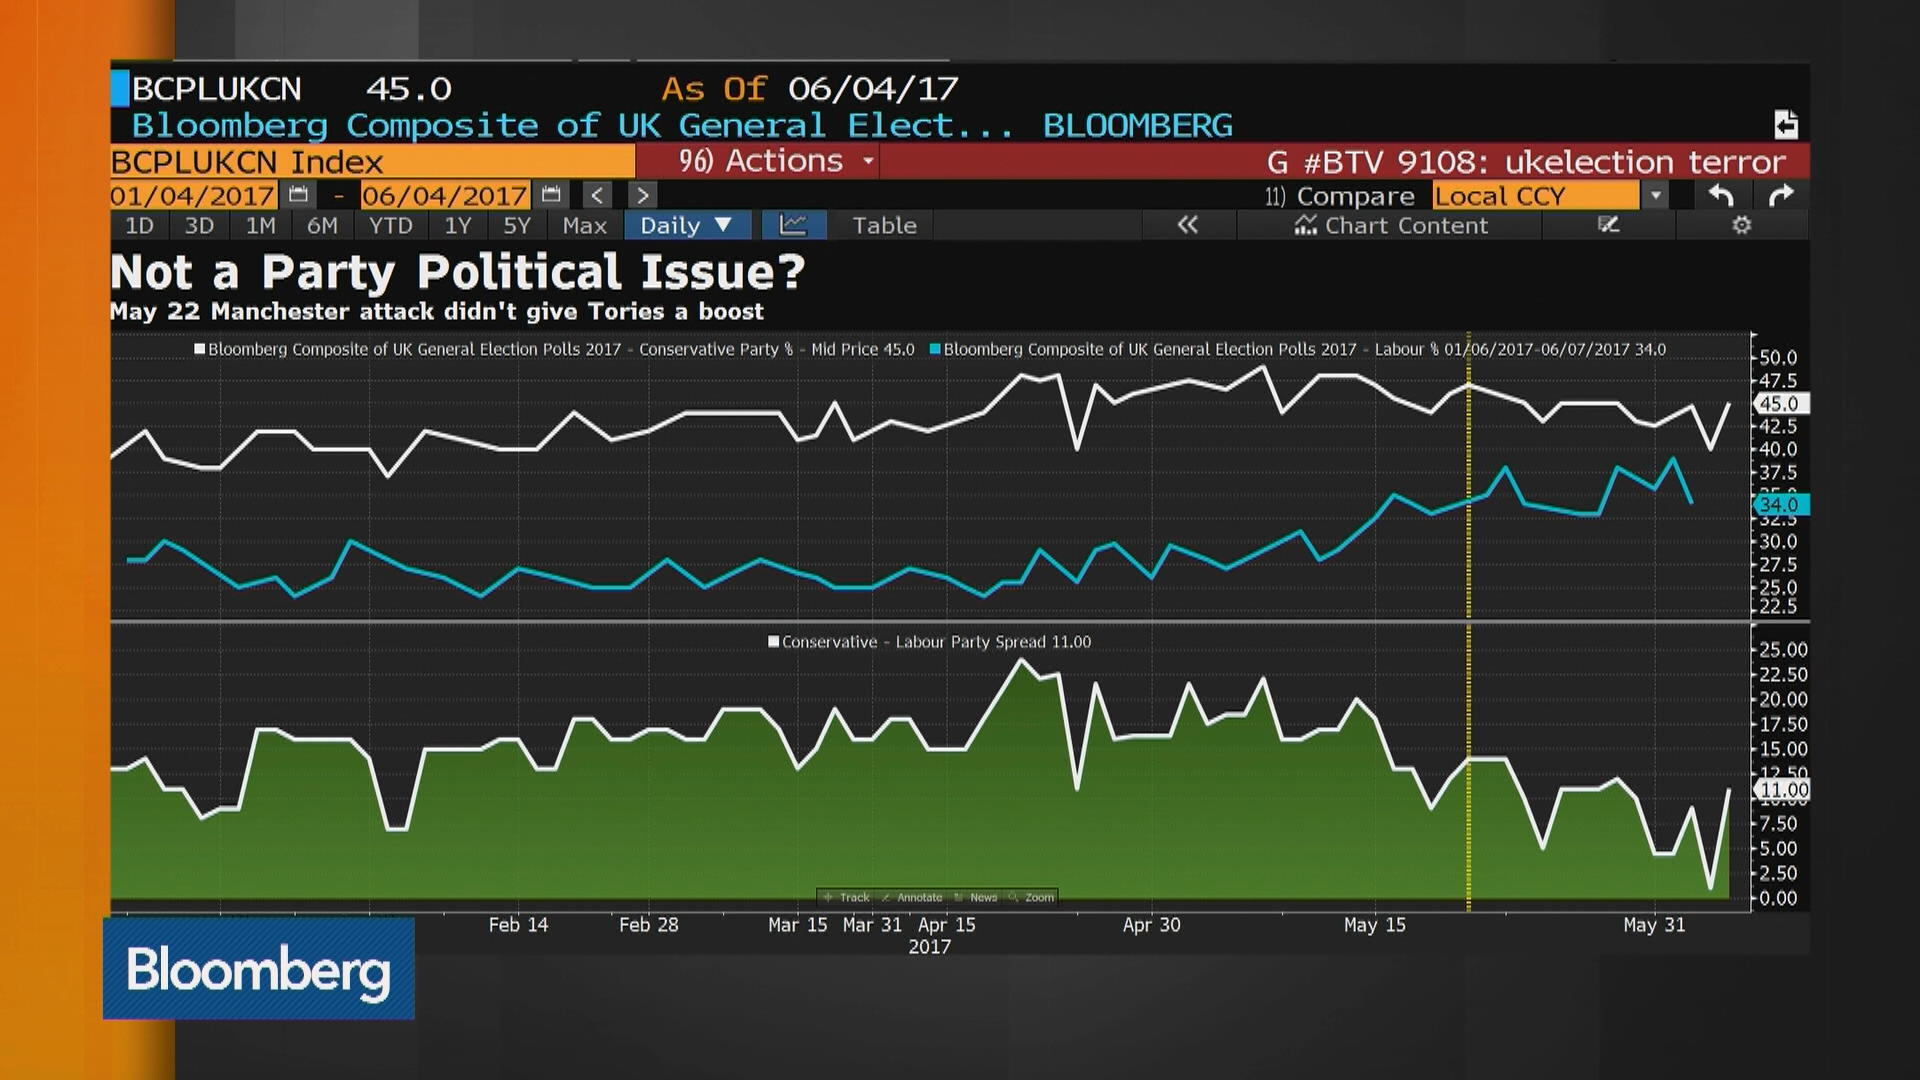Select the 1D range tab
This screenshot has width=1920, height=1080.
pyautogui.click(x=139, y=225)
